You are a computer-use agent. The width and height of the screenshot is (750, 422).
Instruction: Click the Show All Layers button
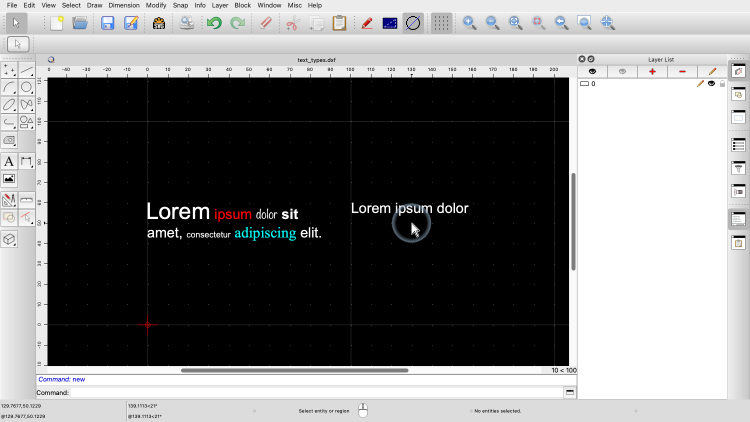pyautogui.click(x=592, y=71)
